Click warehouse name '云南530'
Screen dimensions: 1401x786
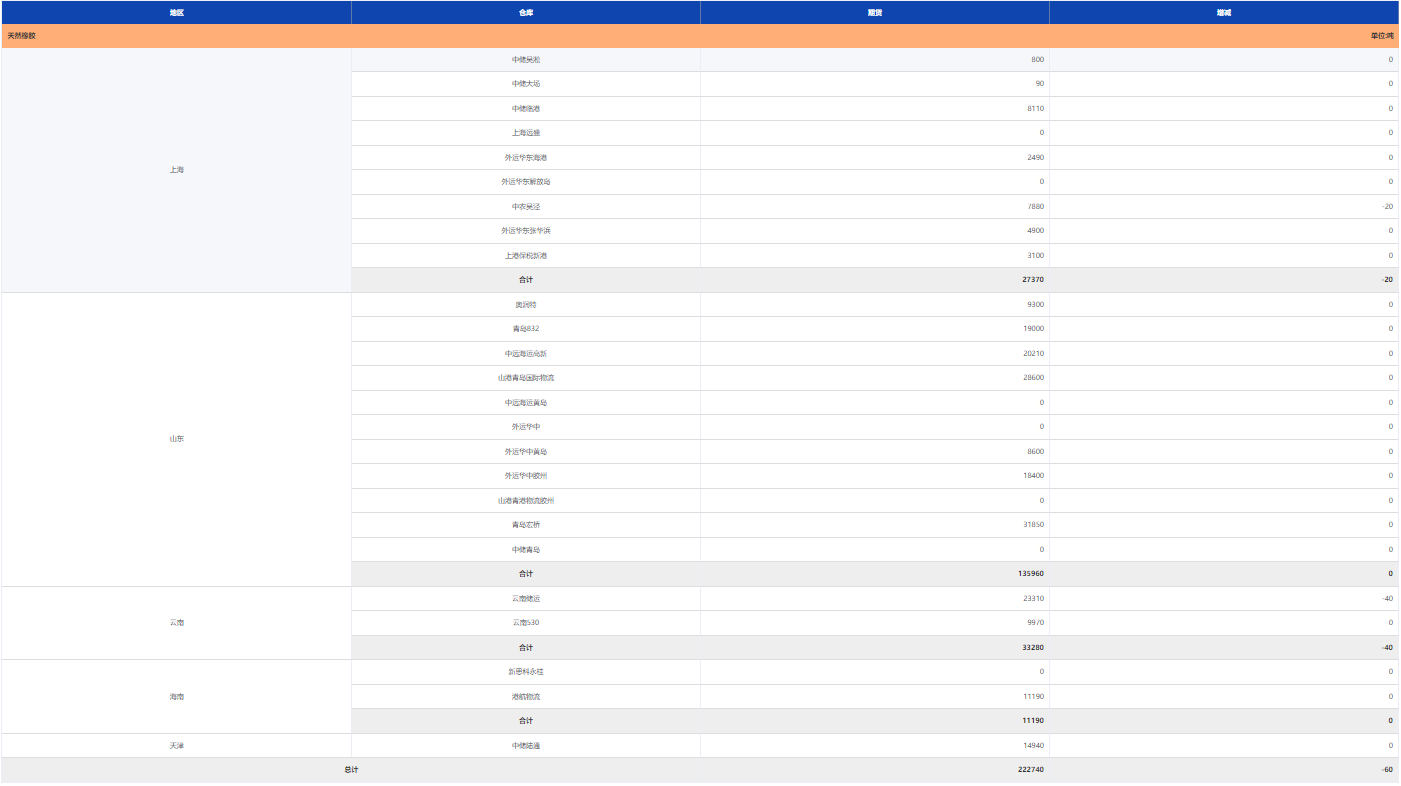pos(526,623)
